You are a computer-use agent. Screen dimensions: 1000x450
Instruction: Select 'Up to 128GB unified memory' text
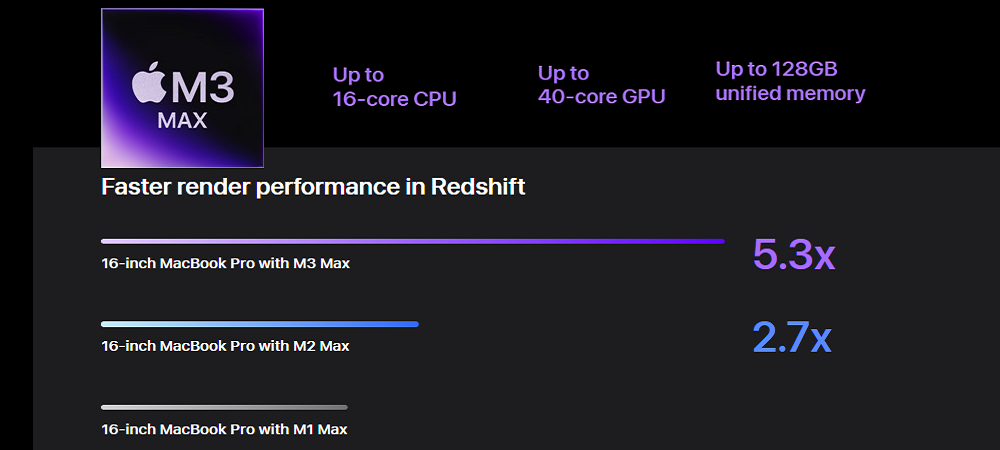(x=790, y=81)
